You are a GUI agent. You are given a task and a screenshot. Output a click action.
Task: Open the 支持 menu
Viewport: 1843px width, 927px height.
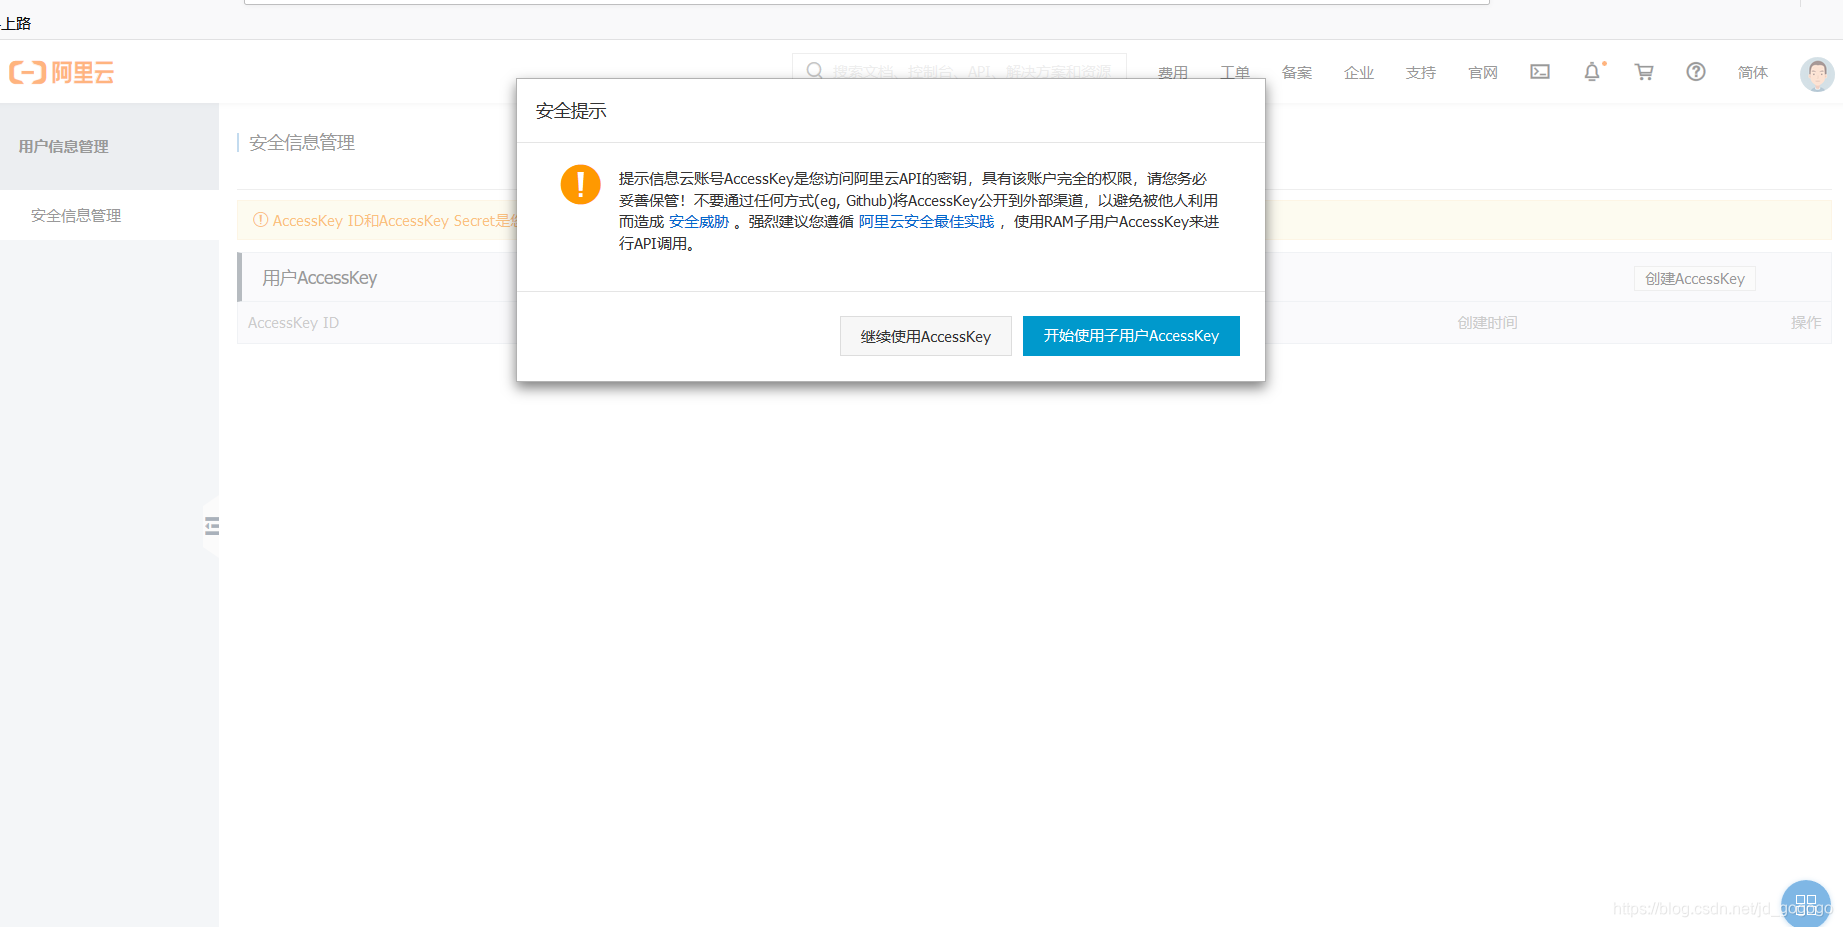click(x=1421, y=73)
